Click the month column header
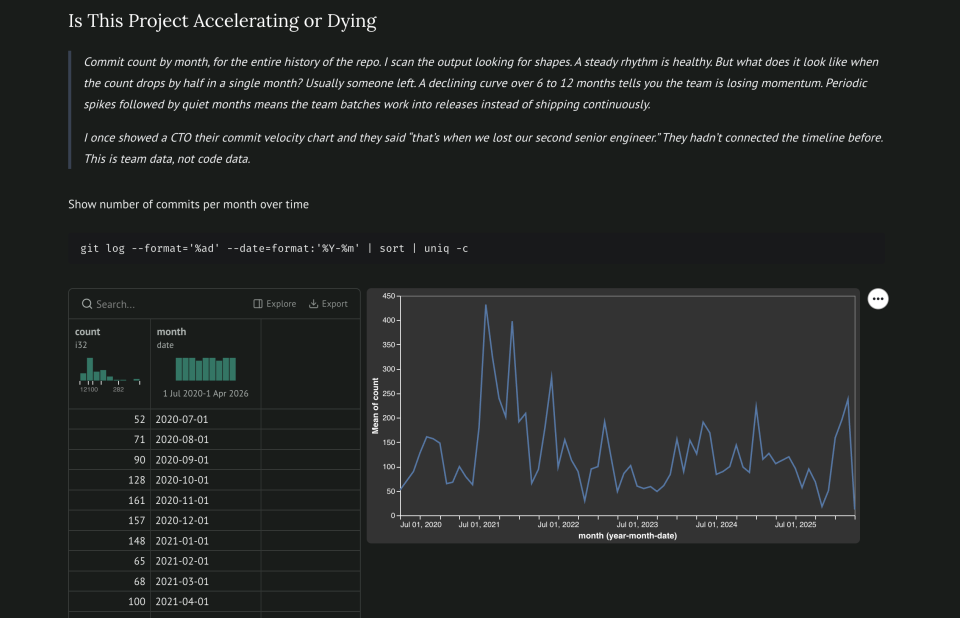This screenshot has height=618, width=960. click(x=171, y=331)
